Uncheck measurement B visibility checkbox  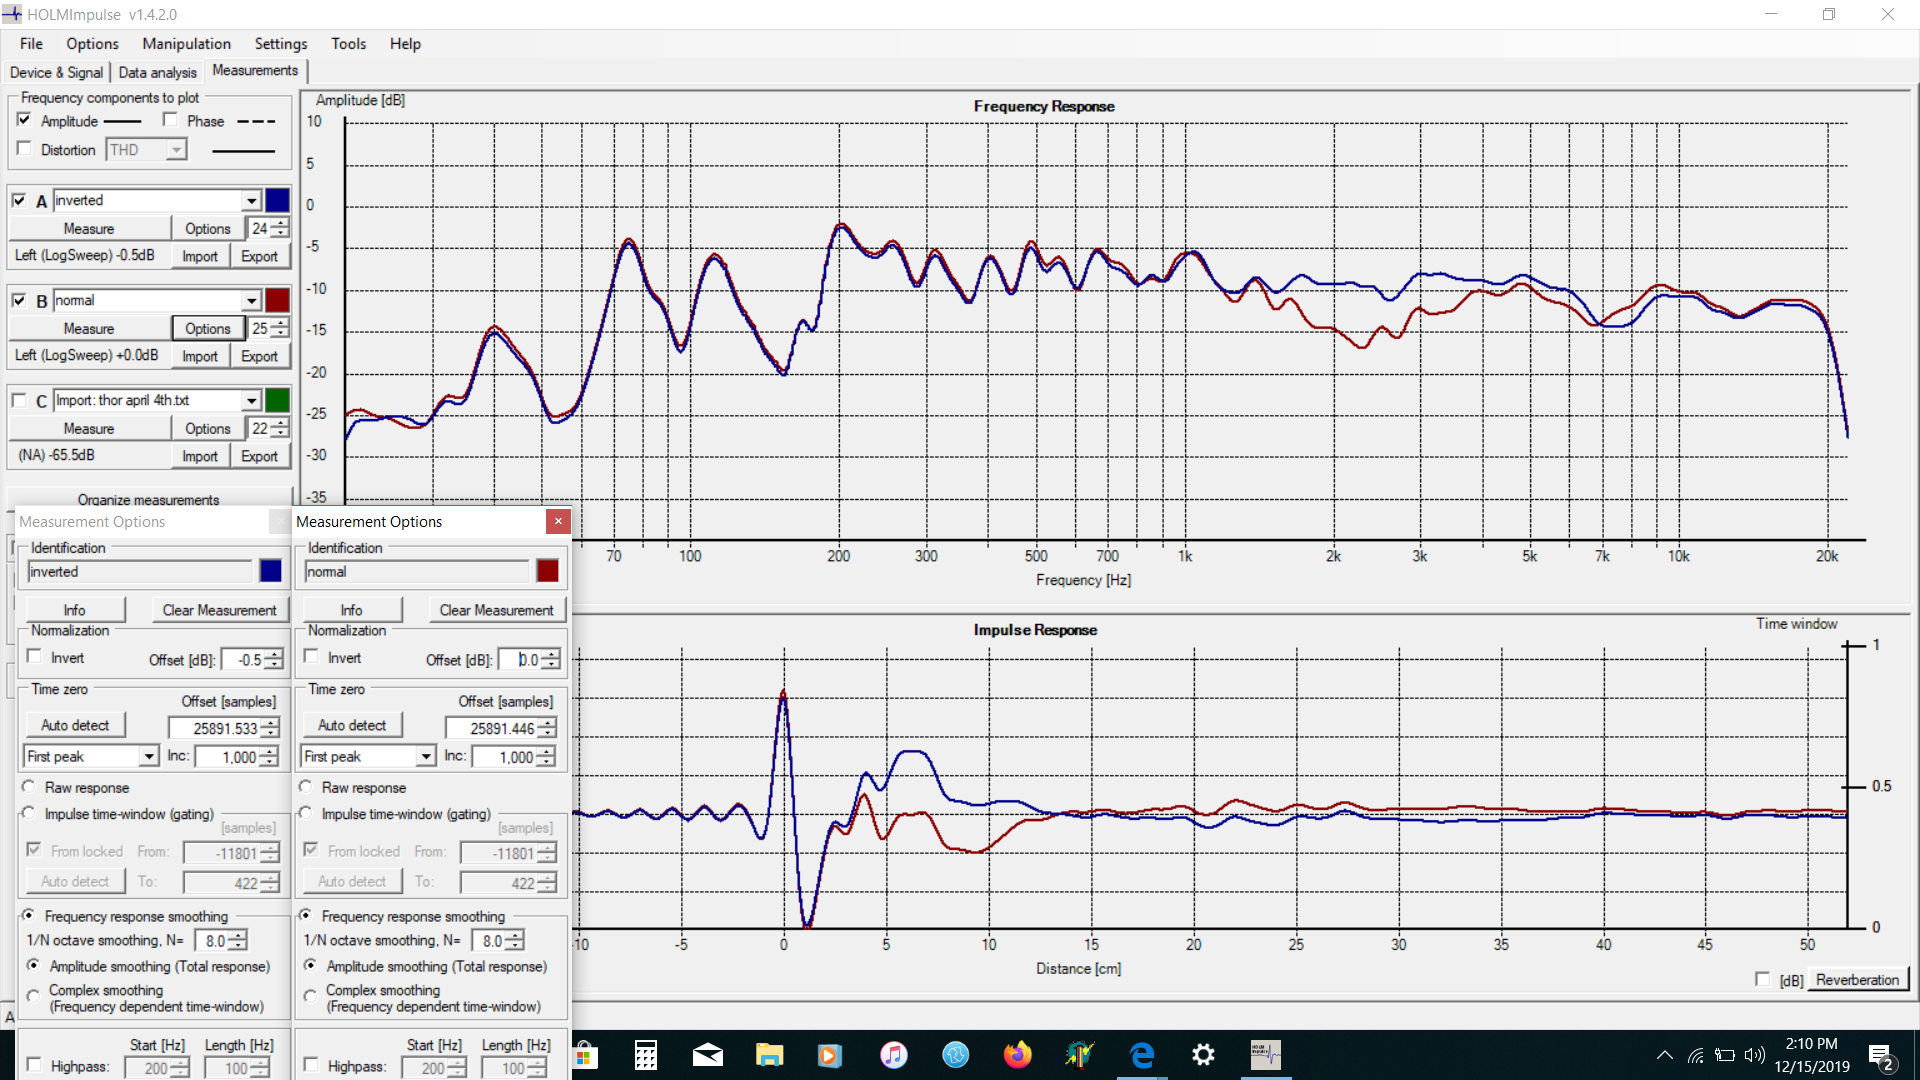(19, 300)
